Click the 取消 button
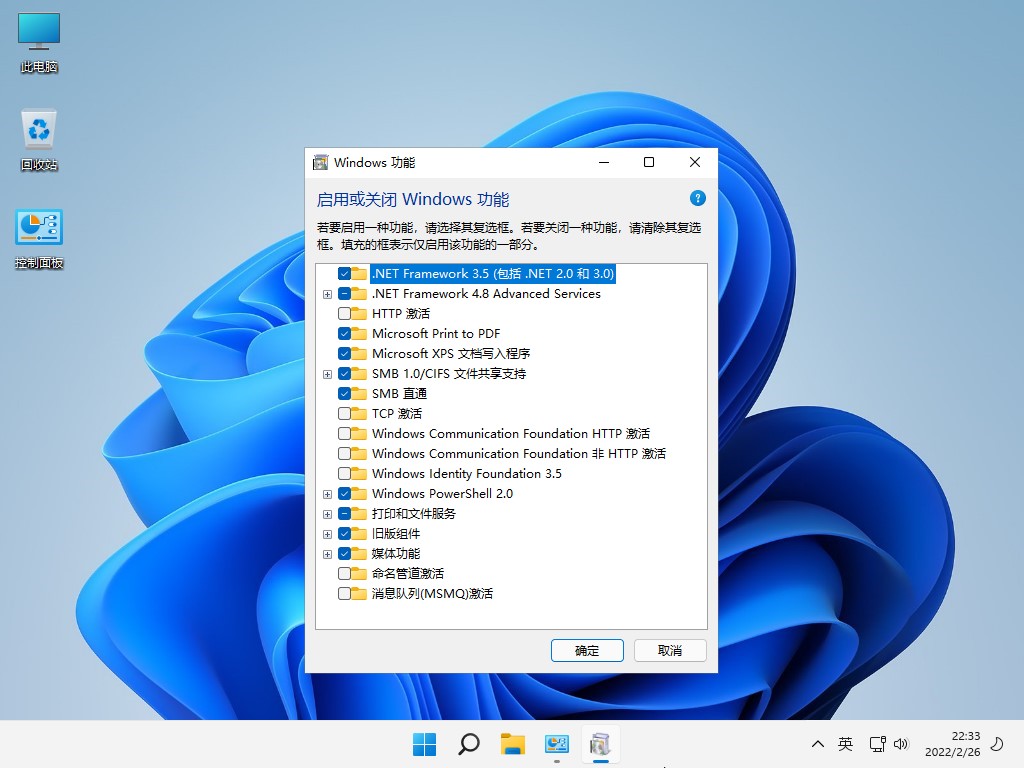Screen dimensions: 1024x768 tap(670, 650)
